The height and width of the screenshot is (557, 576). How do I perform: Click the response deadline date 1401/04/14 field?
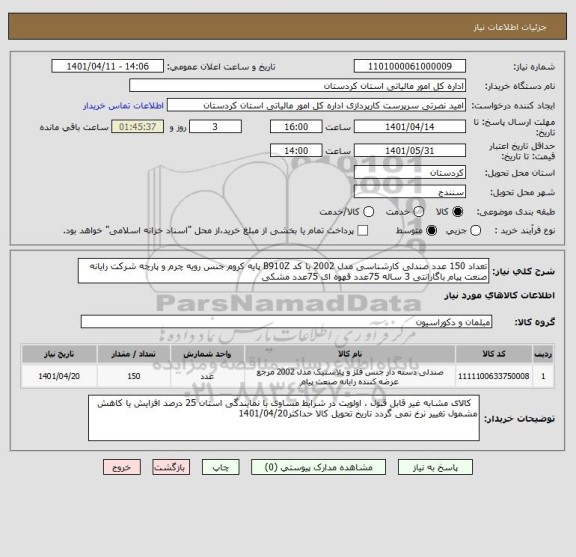(410, 127)
